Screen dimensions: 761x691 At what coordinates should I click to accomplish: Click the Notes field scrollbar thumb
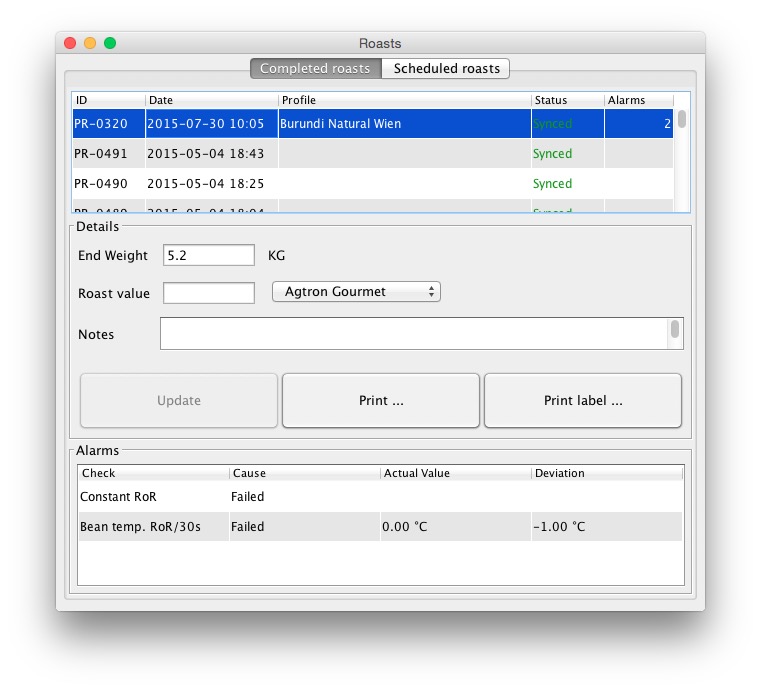pos(675,329)
